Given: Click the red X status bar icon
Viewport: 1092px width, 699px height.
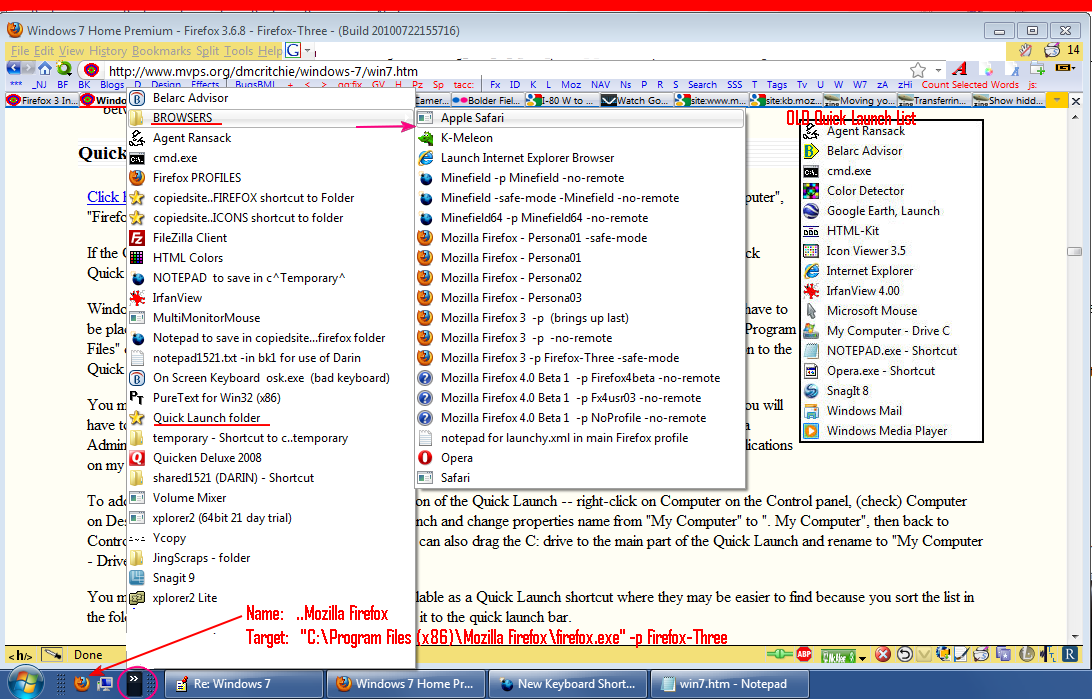Looking at the screenshot, I should tap(883, 654).
